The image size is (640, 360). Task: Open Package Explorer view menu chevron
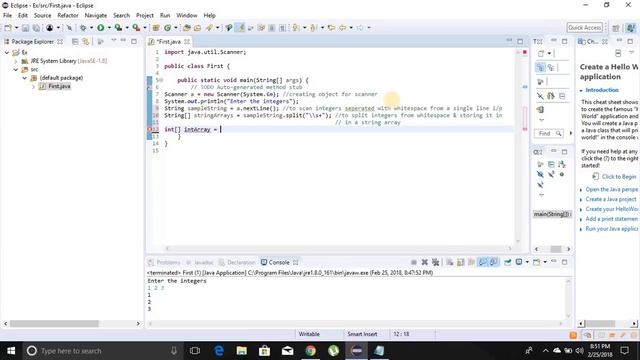coord(113,41)
